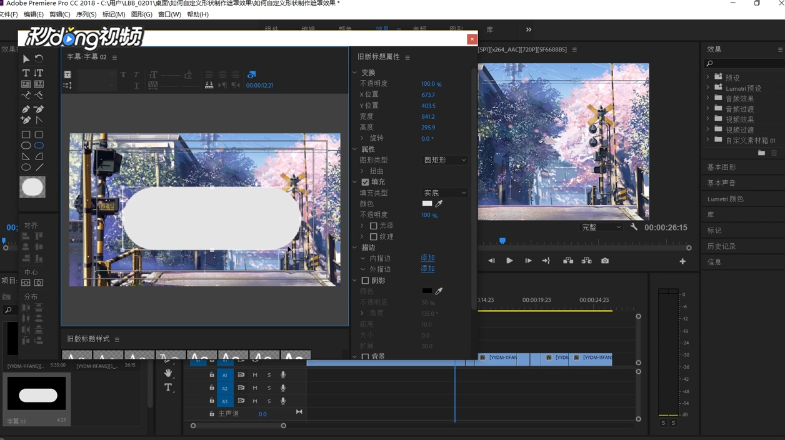Select the Rectangle shape tool
The height and width of the screenshot is (440, 785).
coord(26,134)
